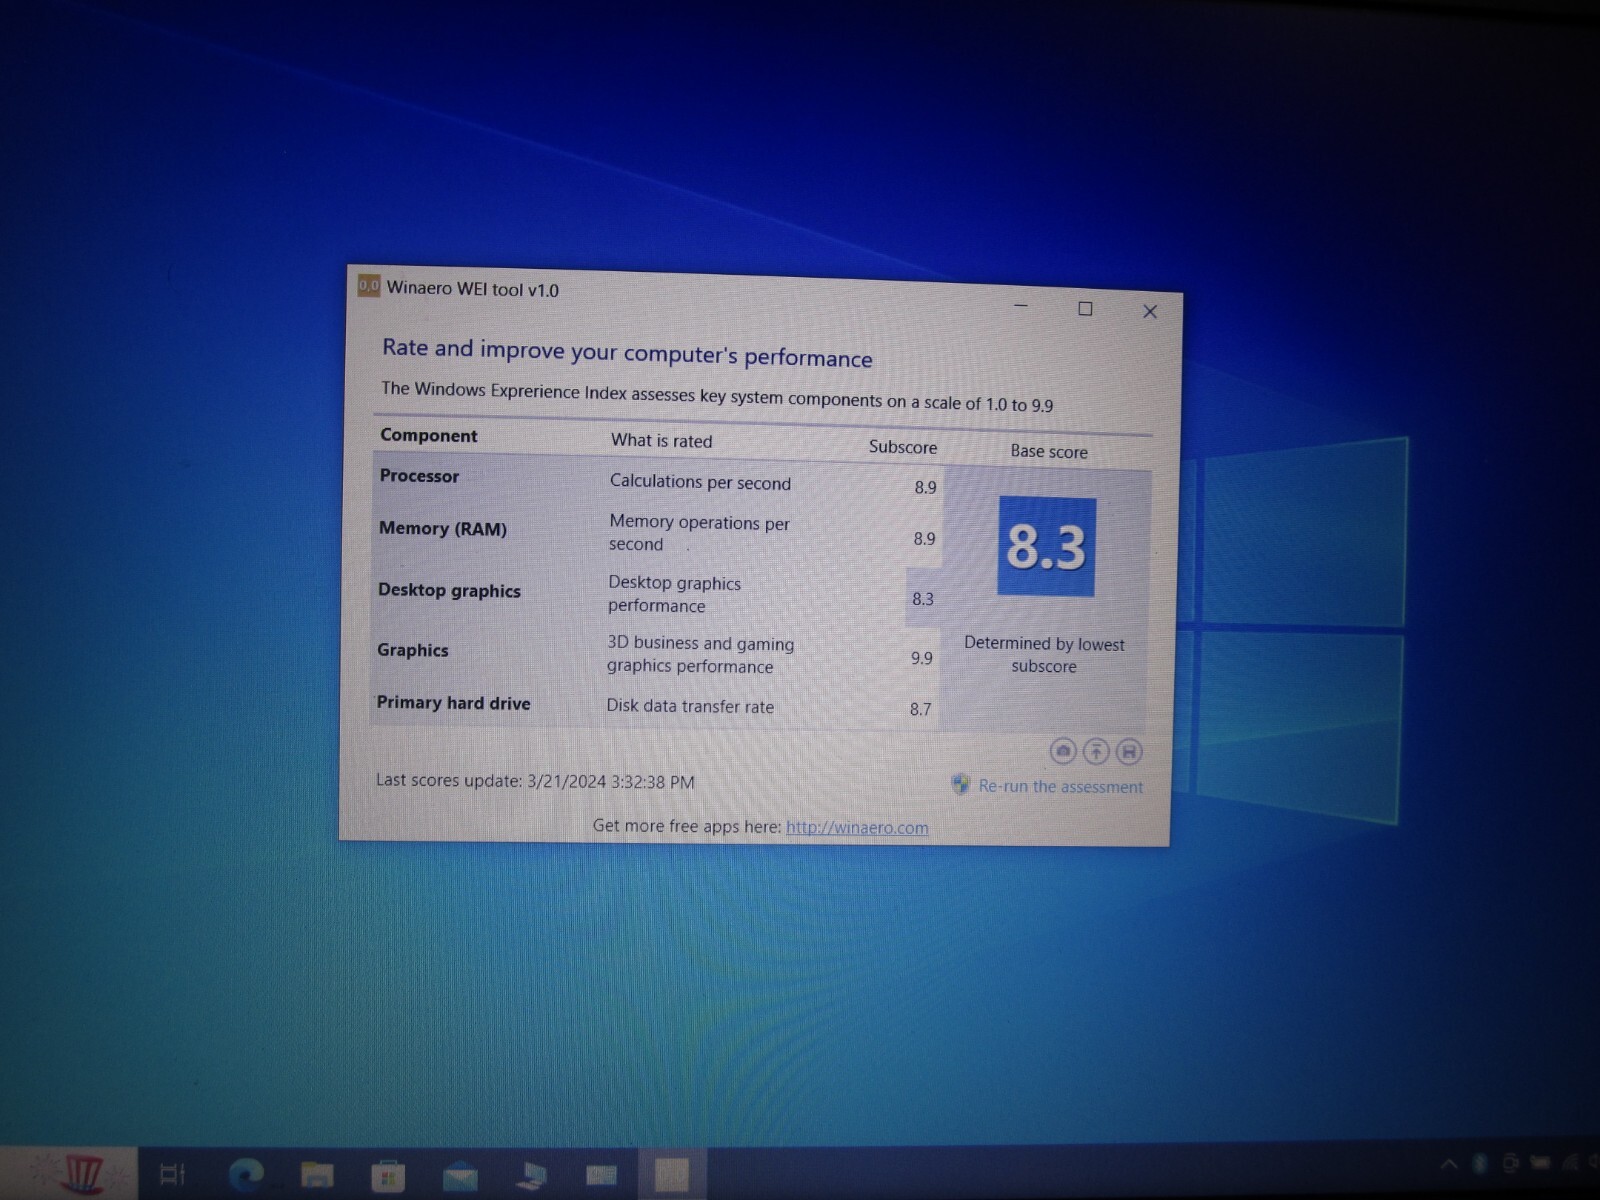Open Task View on the taskbar

[173, 1174]
